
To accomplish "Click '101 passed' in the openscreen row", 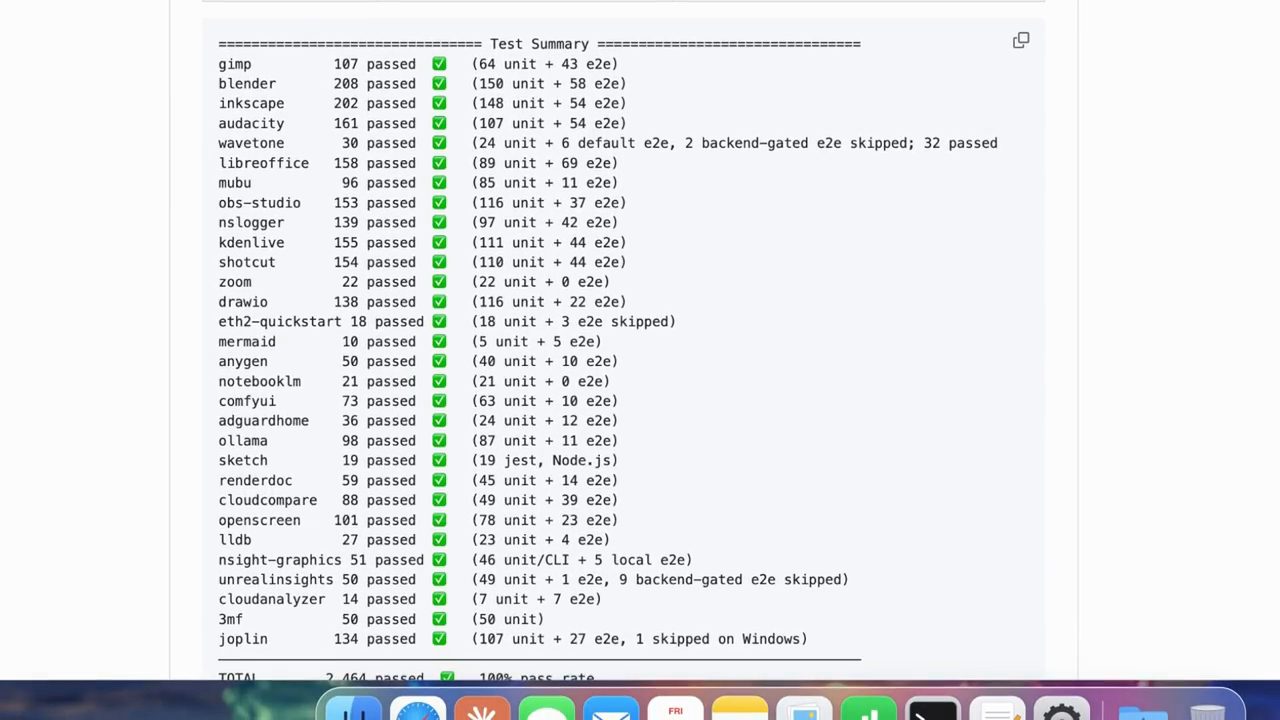I will click(375, 520).
